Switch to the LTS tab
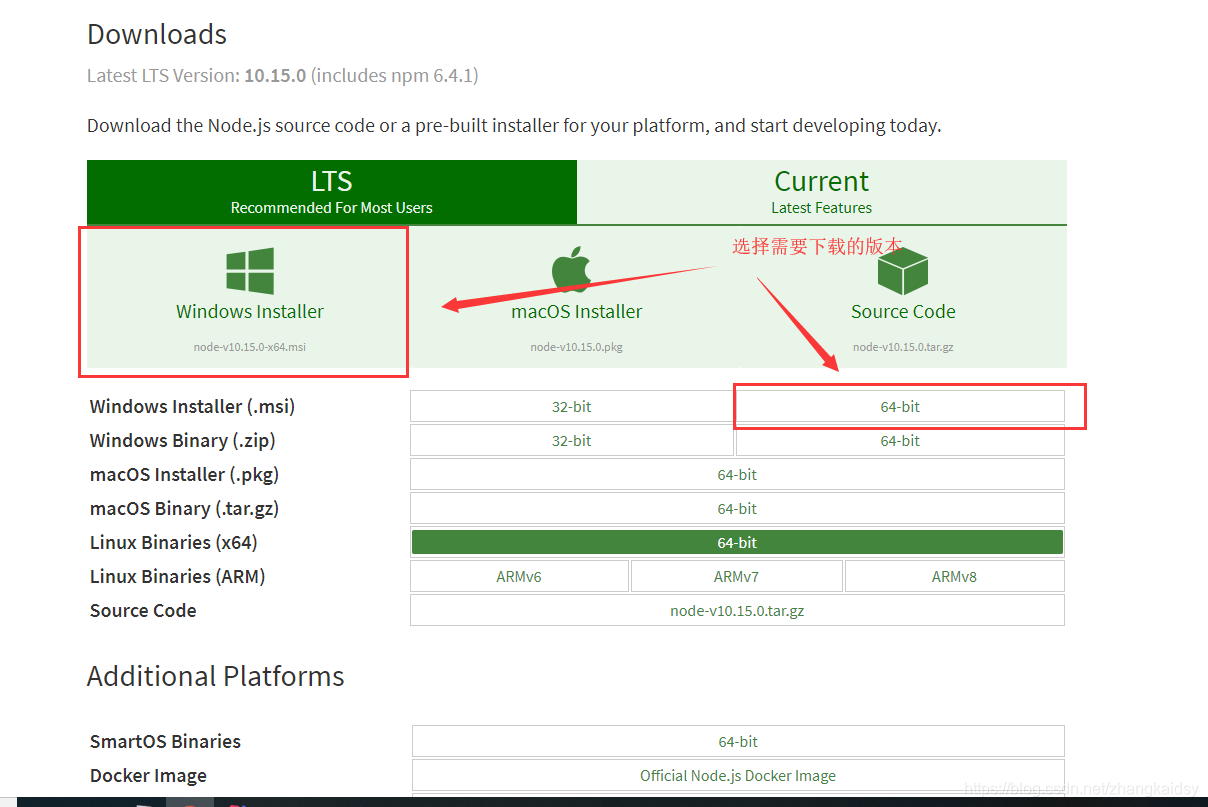Viewport: 1208px width, 807px height. point(332,192)
